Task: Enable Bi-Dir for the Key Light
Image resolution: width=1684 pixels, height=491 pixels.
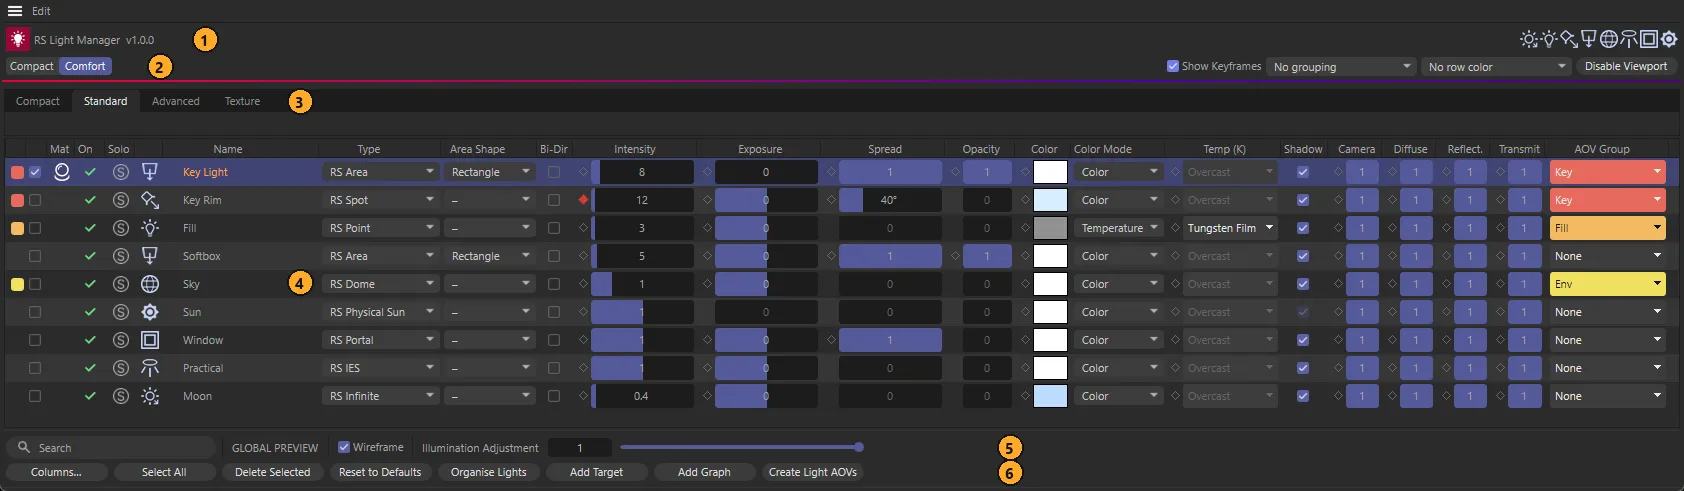Action: 554,172
